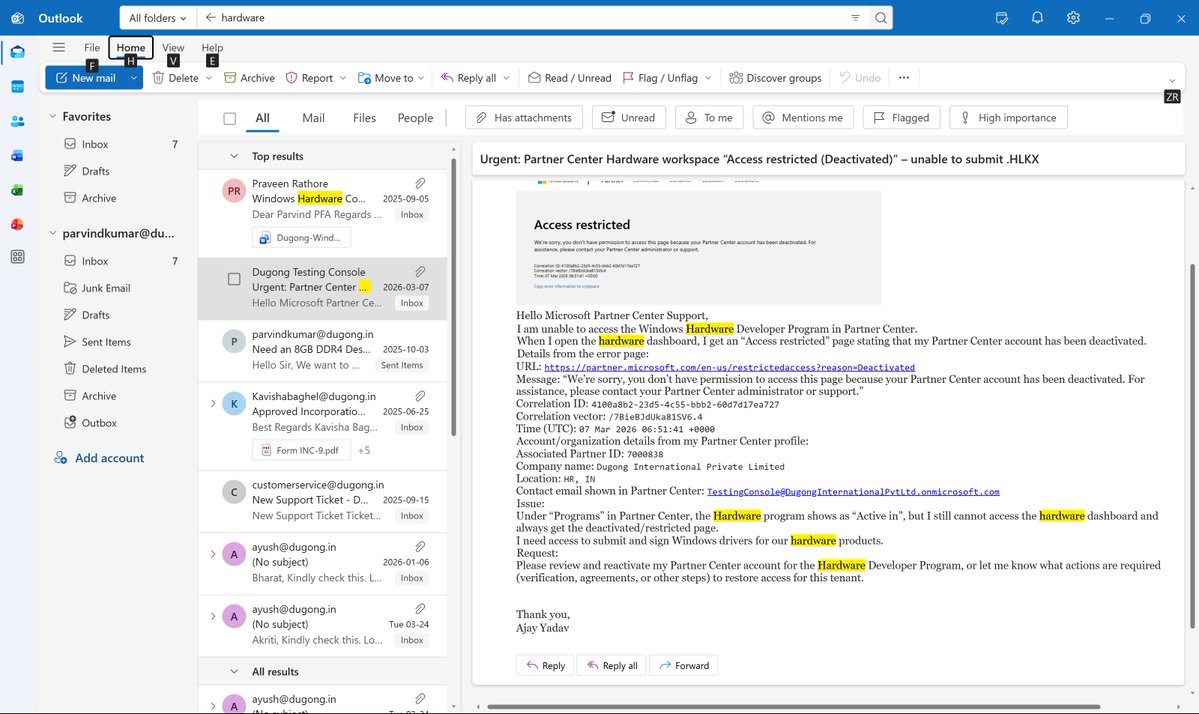Toggle the High importance filter
The image size is (1199, 714).
point(1008,118)
